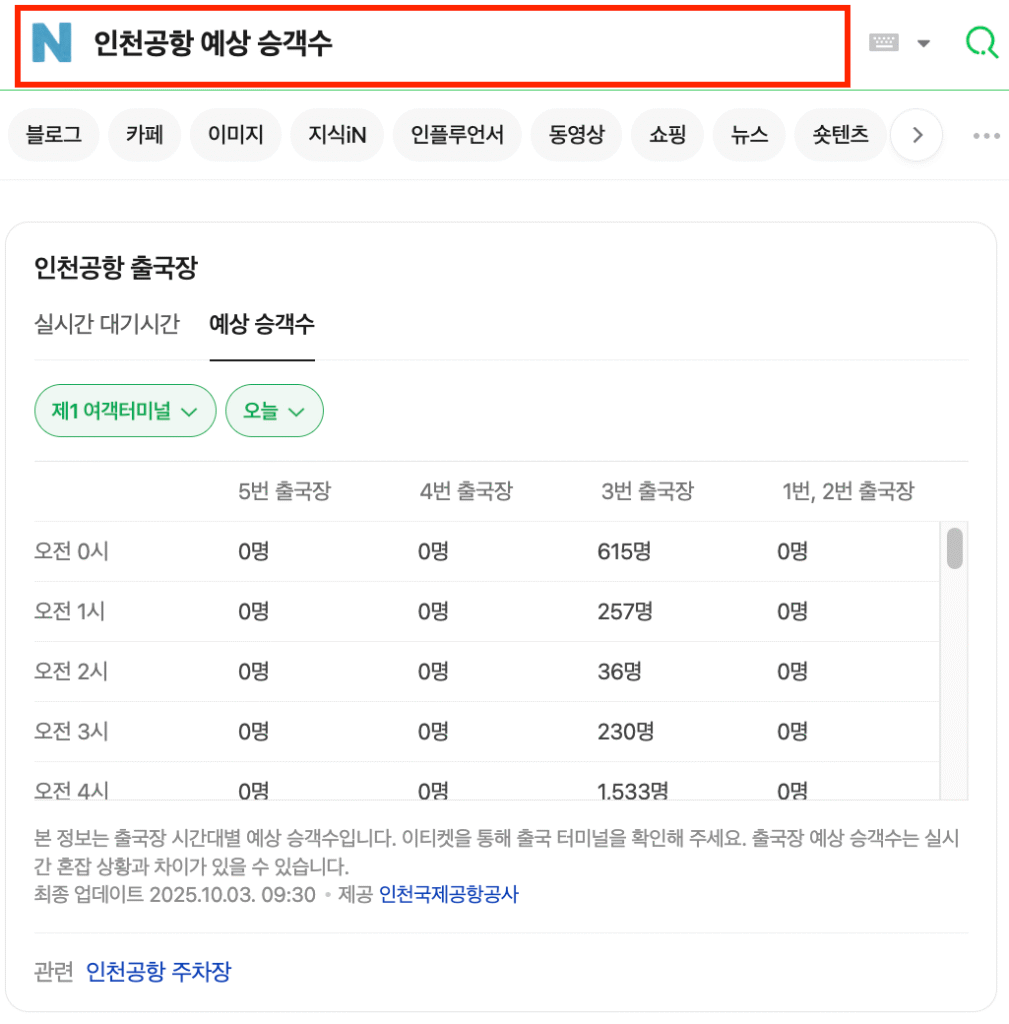
Task: Click the green search magnifier icon
Action: coord(981,42)
